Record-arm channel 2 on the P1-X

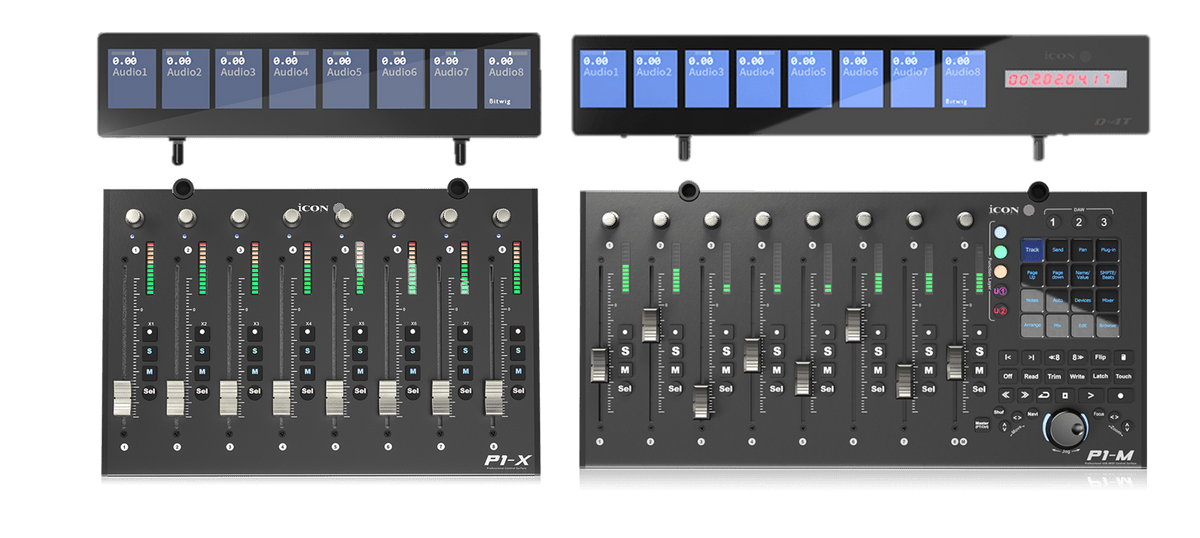202,332
